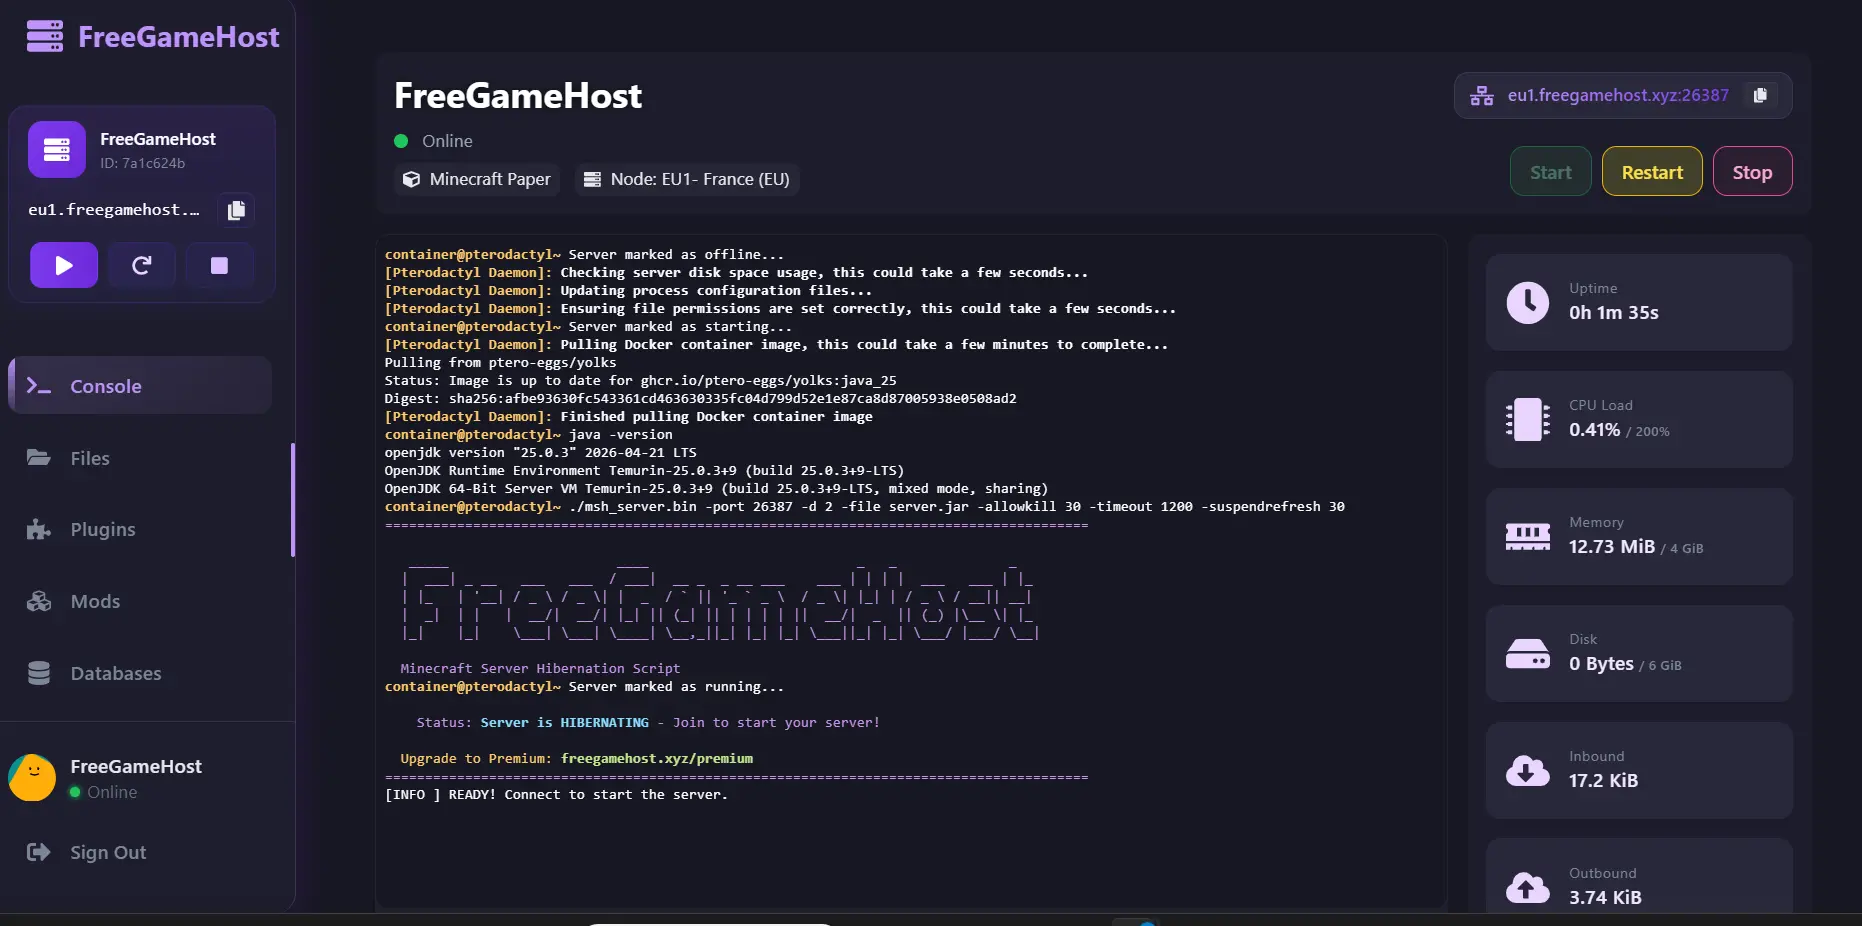Click the purple server icon on the server card

(x=57, y=150)
